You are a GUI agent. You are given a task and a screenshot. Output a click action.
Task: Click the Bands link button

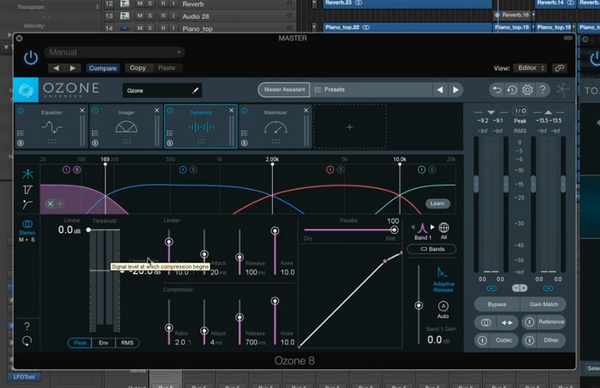pyautogui.click(x=432, y=249)
